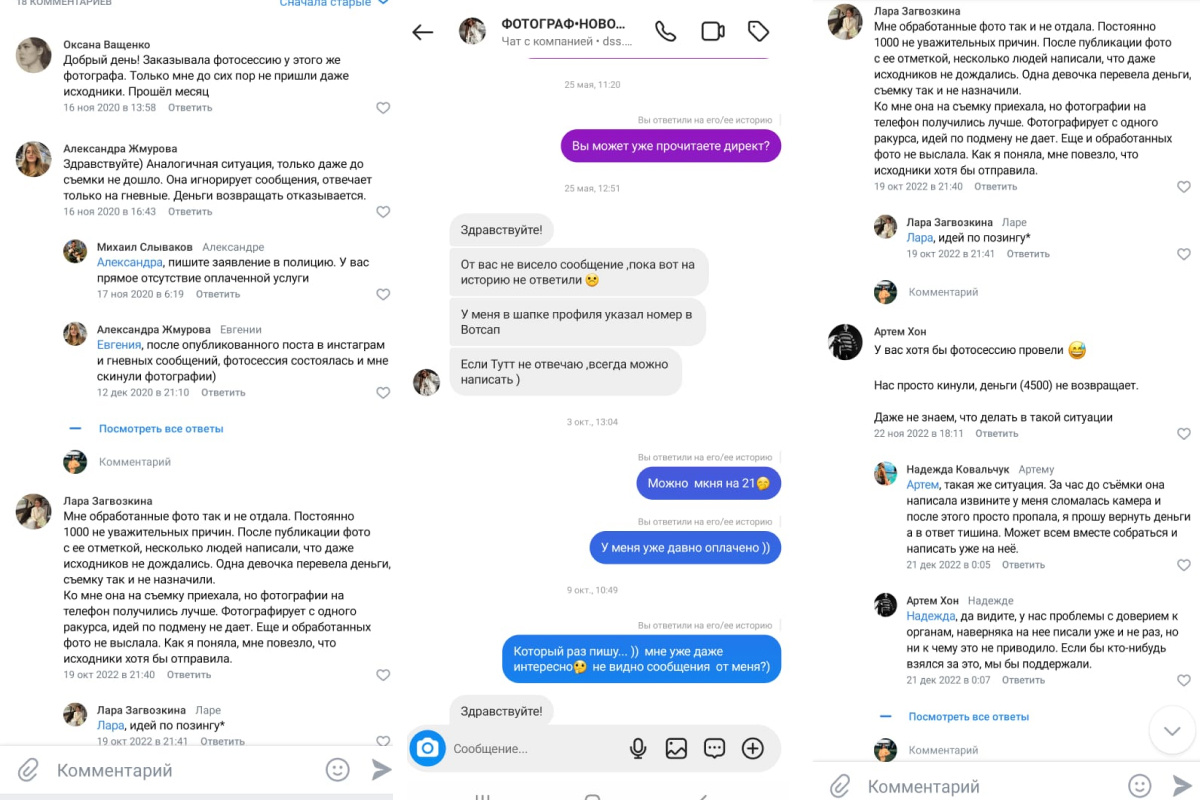1200x800 pixels.
Task: Tap the scroll-down chevron button at the right
Action: pos(1172,730)
